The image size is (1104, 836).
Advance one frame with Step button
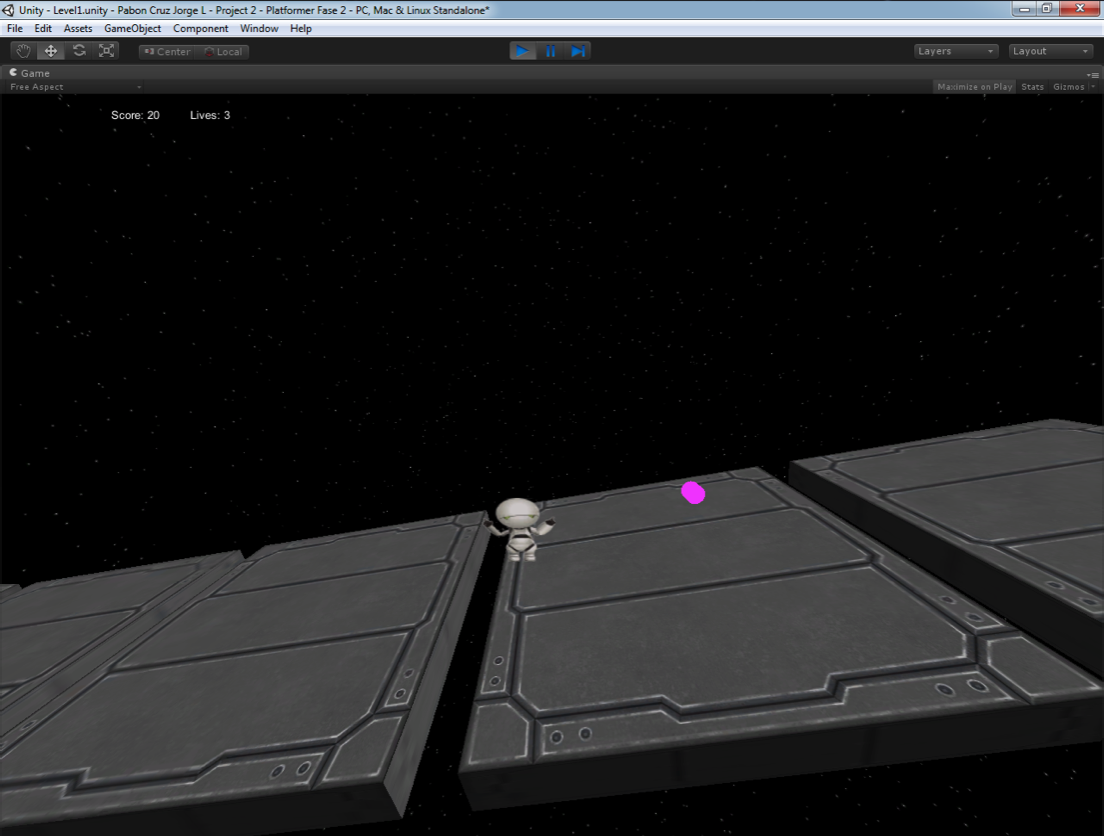pos(578,51)
